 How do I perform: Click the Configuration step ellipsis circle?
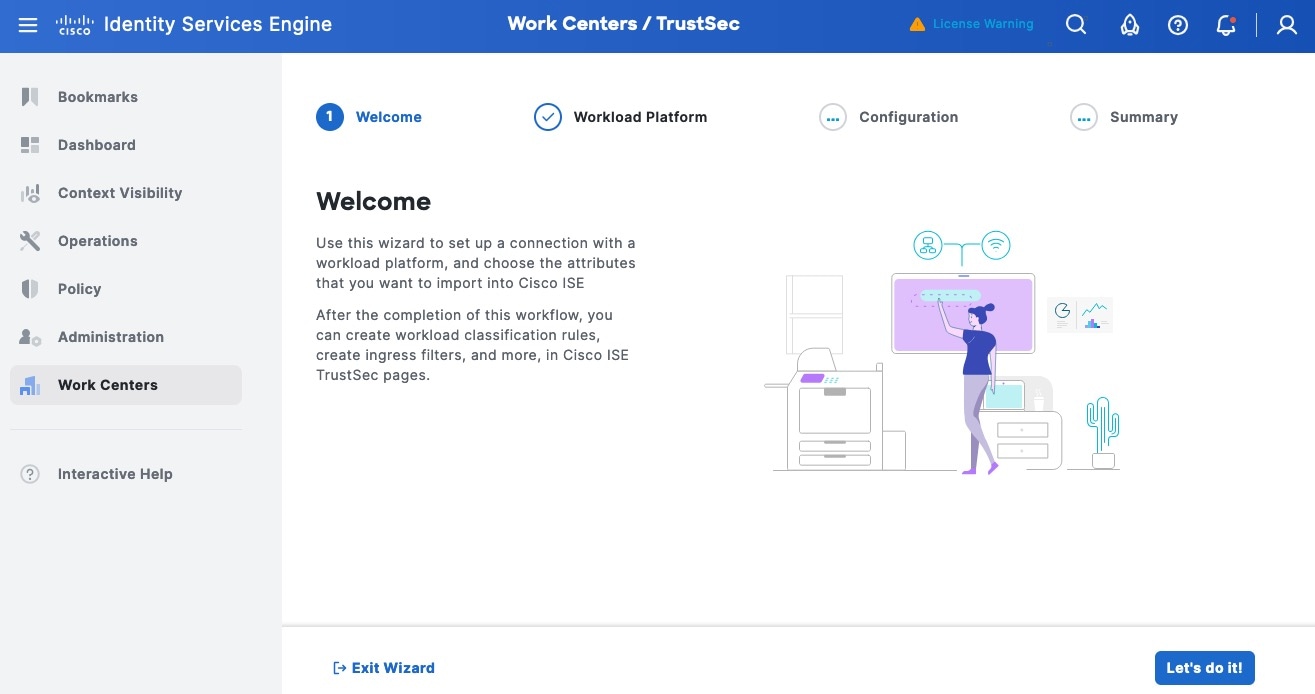coord(833,117)
